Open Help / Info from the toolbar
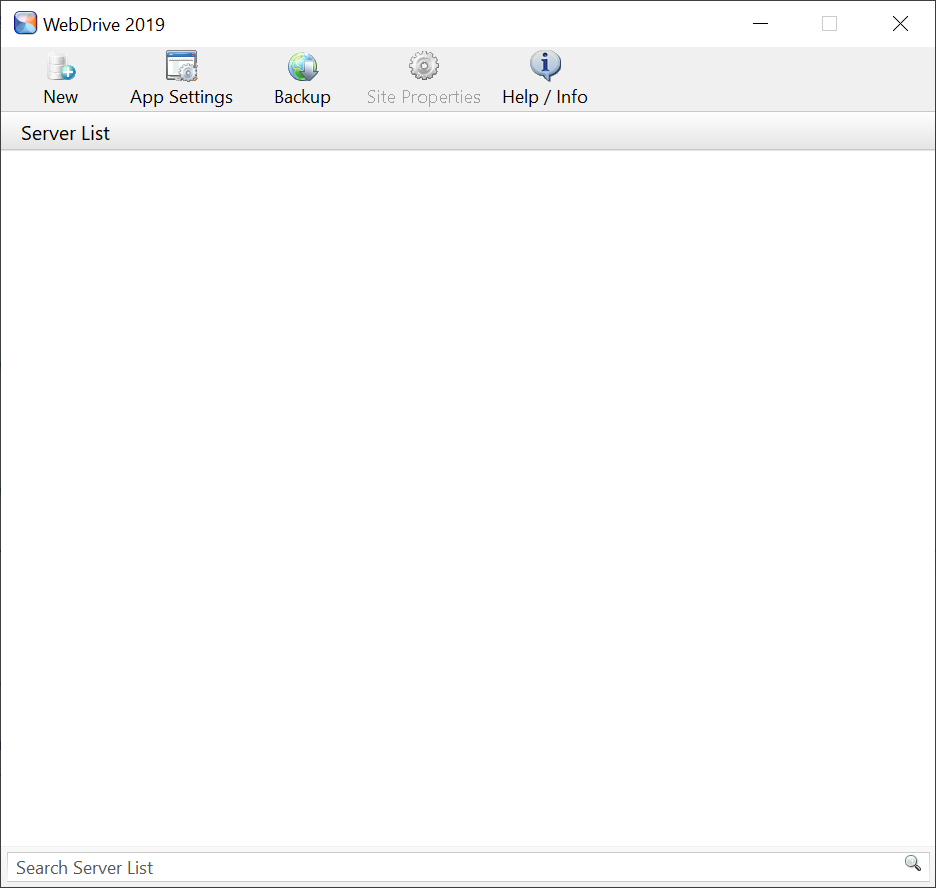 point(545,78)
